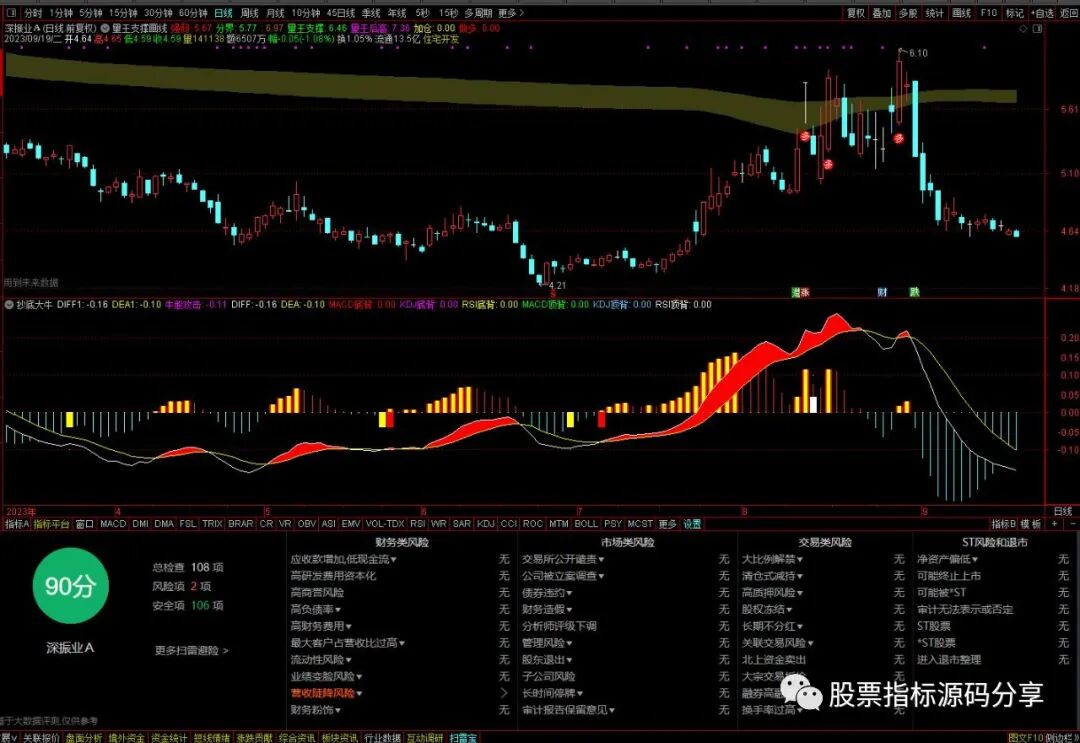
Task: Click the 设置 indicator settings button
Action: pyautogui.click(x=692, y=524)
